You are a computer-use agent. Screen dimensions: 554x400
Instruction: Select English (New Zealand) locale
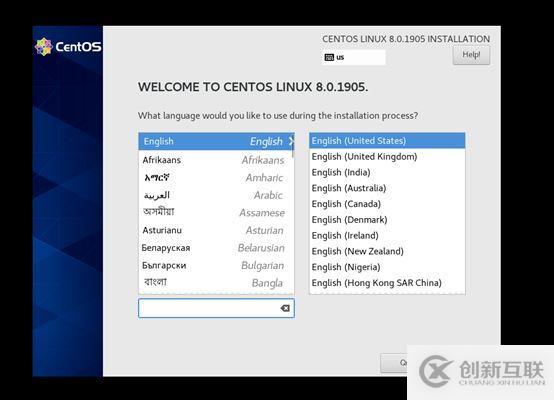coord(387,251)
